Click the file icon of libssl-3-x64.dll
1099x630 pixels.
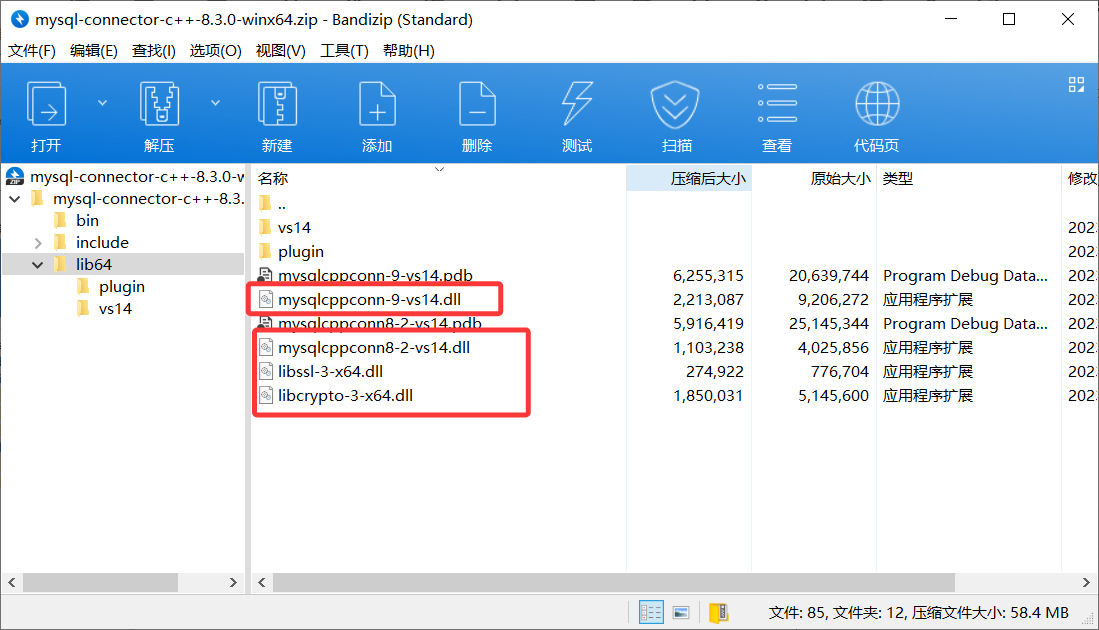pyautogui.click(x=266, y=371)
